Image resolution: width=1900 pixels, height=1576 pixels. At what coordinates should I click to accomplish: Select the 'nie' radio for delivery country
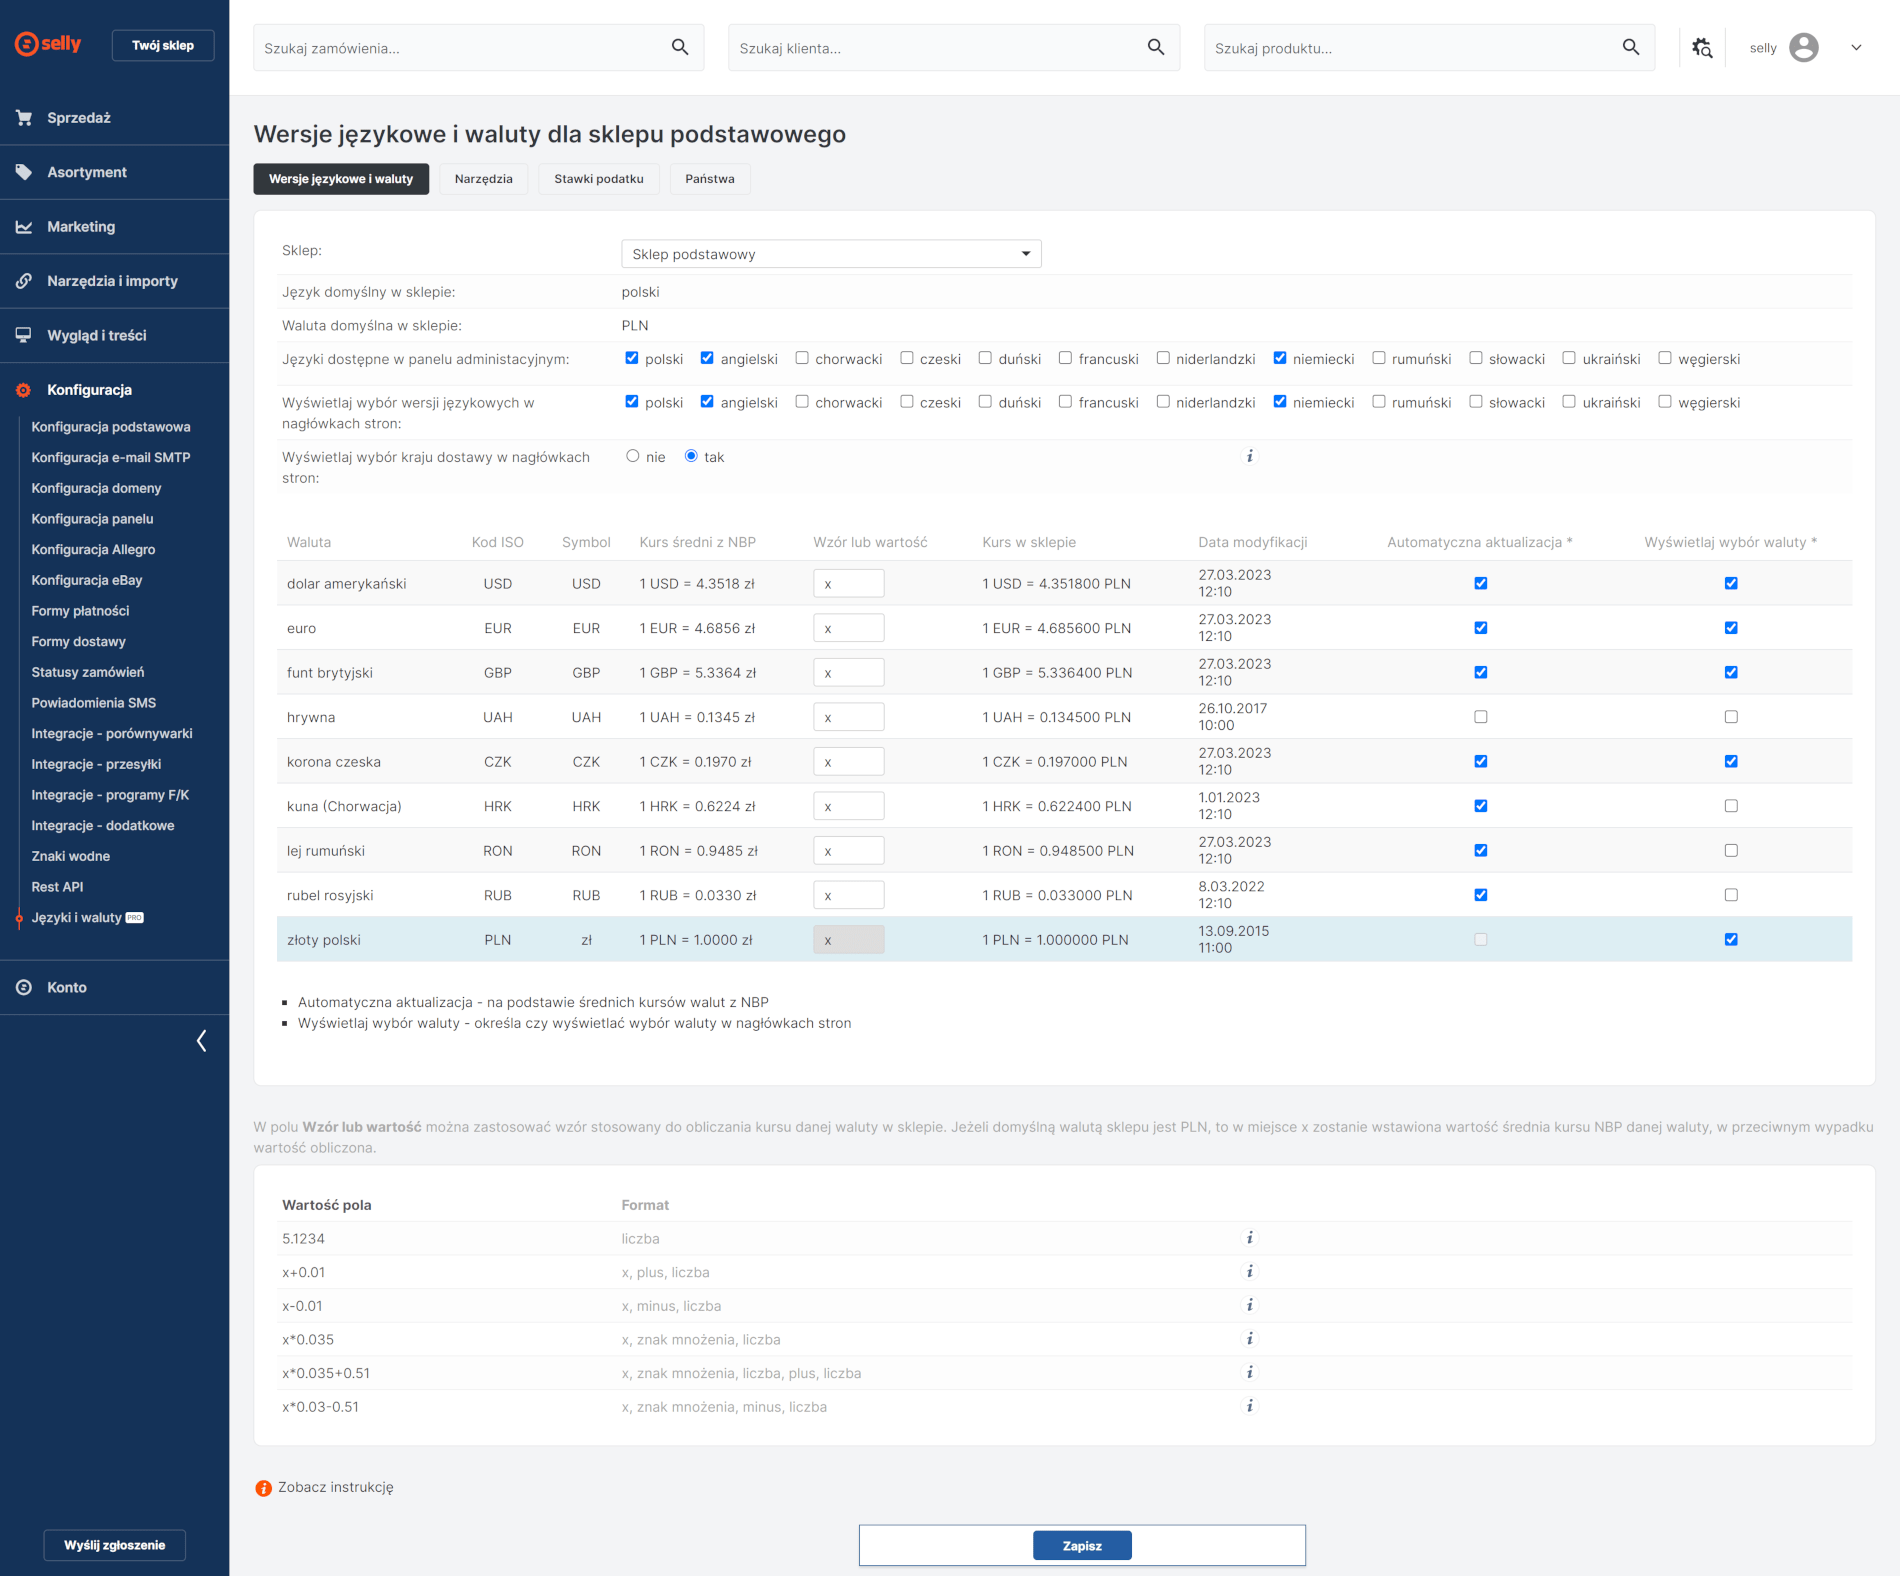tap(633, 456)
